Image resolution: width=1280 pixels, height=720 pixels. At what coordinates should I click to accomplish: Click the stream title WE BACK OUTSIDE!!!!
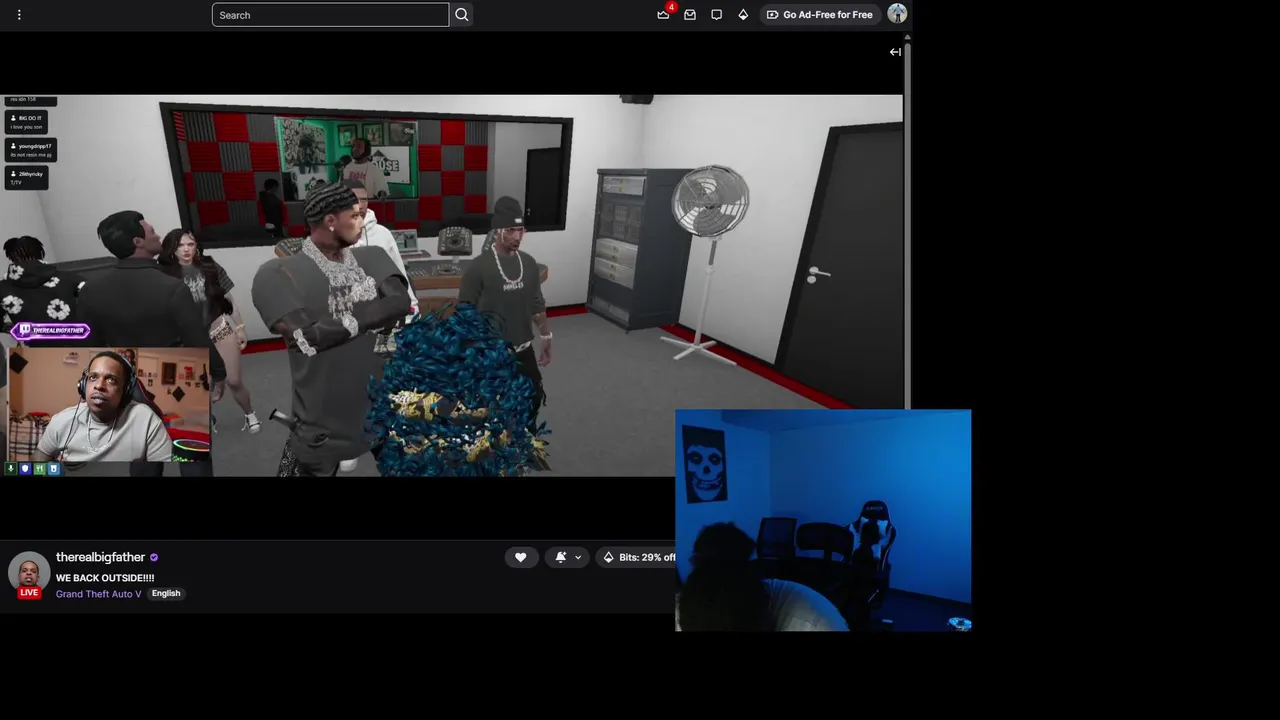click(105, 578)
